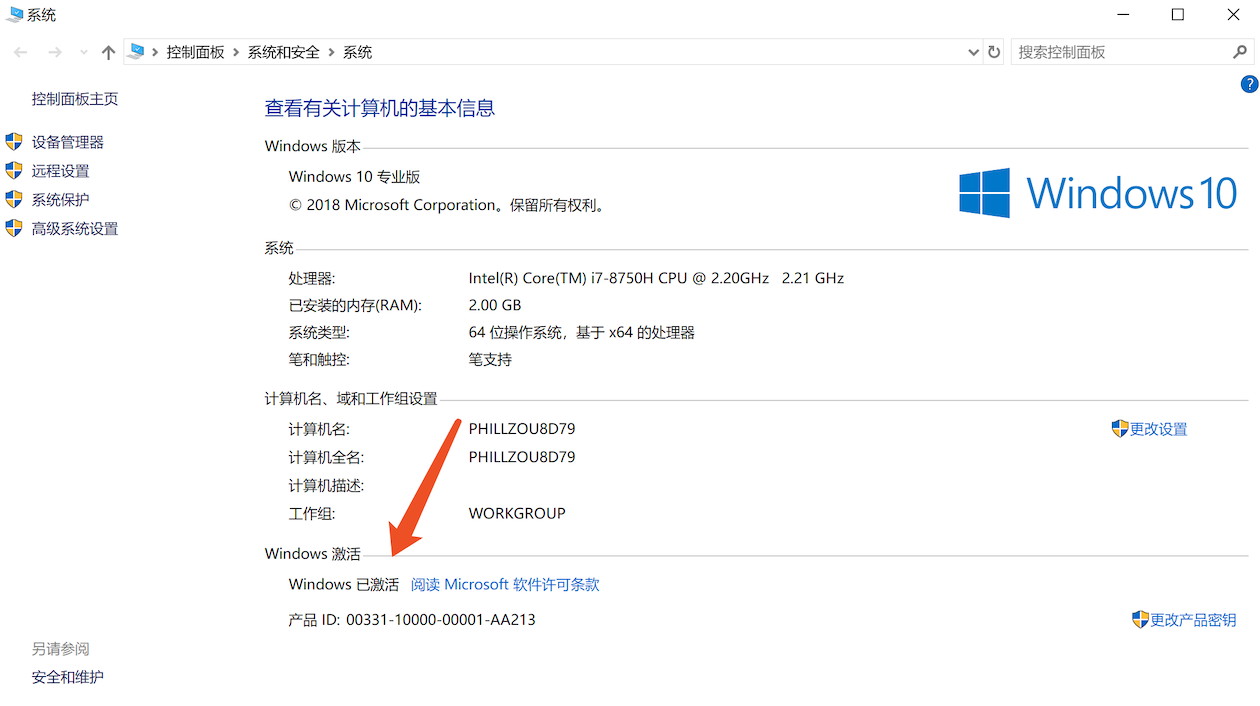This screenshot has height=706, width=1260.
Task: Open 控制面板主页 link
Action: pyautogui.click(x=75, y=99)
